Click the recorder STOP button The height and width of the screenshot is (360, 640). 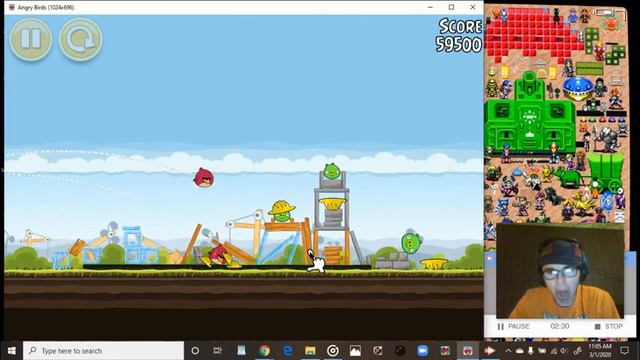pyautogui.click(x=609, y=327)
